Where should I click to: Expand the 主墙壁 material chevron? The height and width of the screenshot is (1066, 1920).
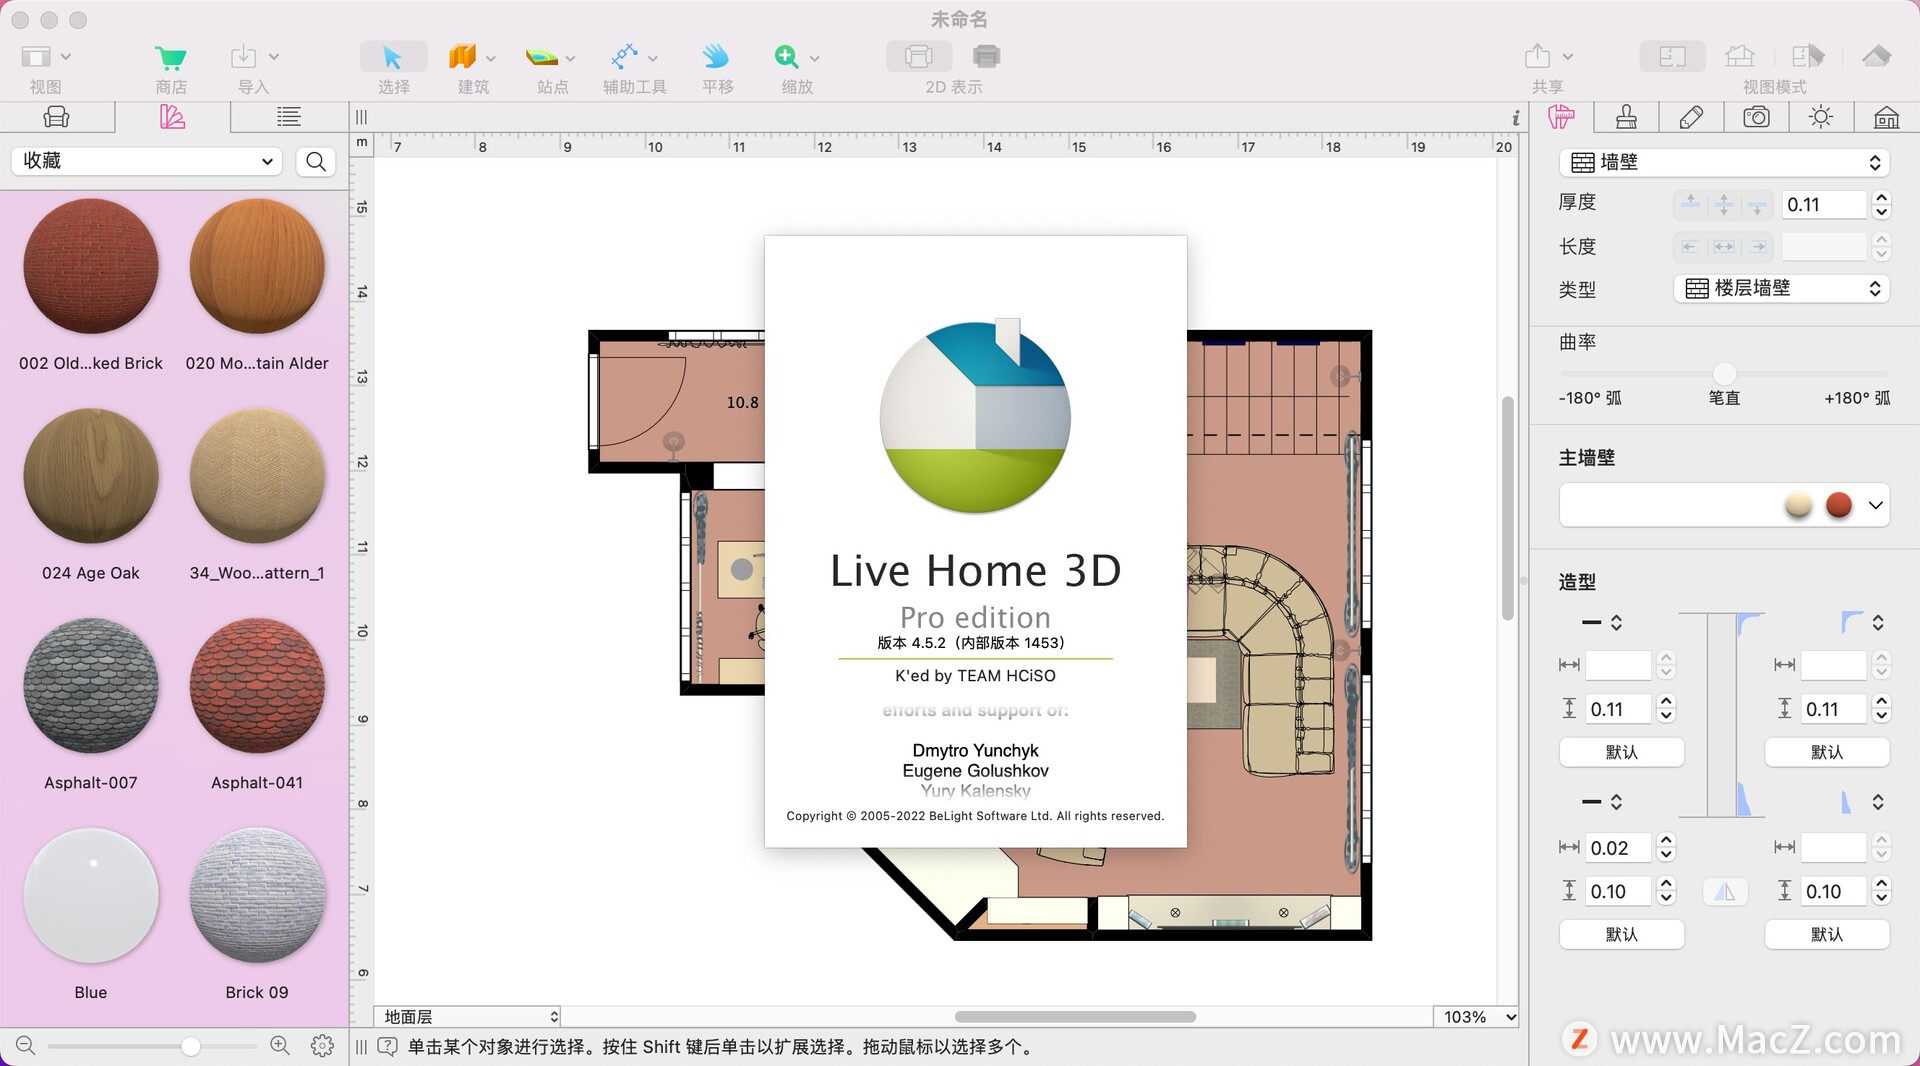click(1875, 505)
